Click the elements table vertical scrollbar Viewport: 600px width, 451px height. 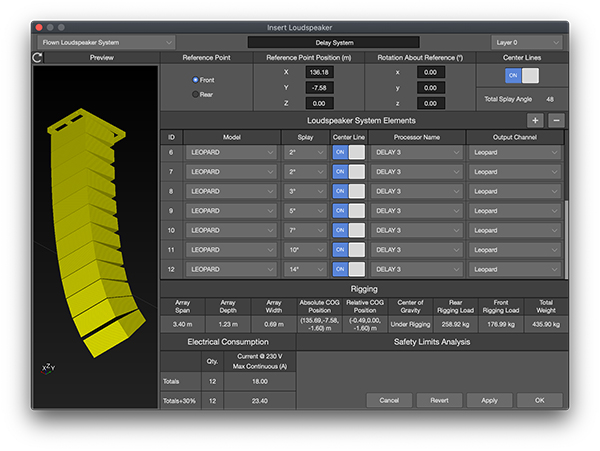pyautogui.click(x=566, y=239)
